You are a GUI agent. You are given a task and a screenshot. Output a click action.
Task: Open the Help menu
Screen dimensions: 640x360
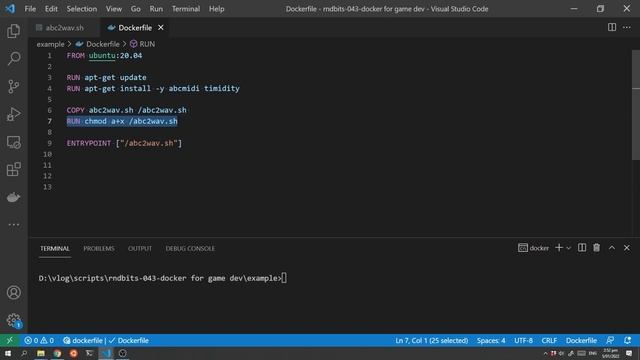pyautogui.click(x=216, y=9)
